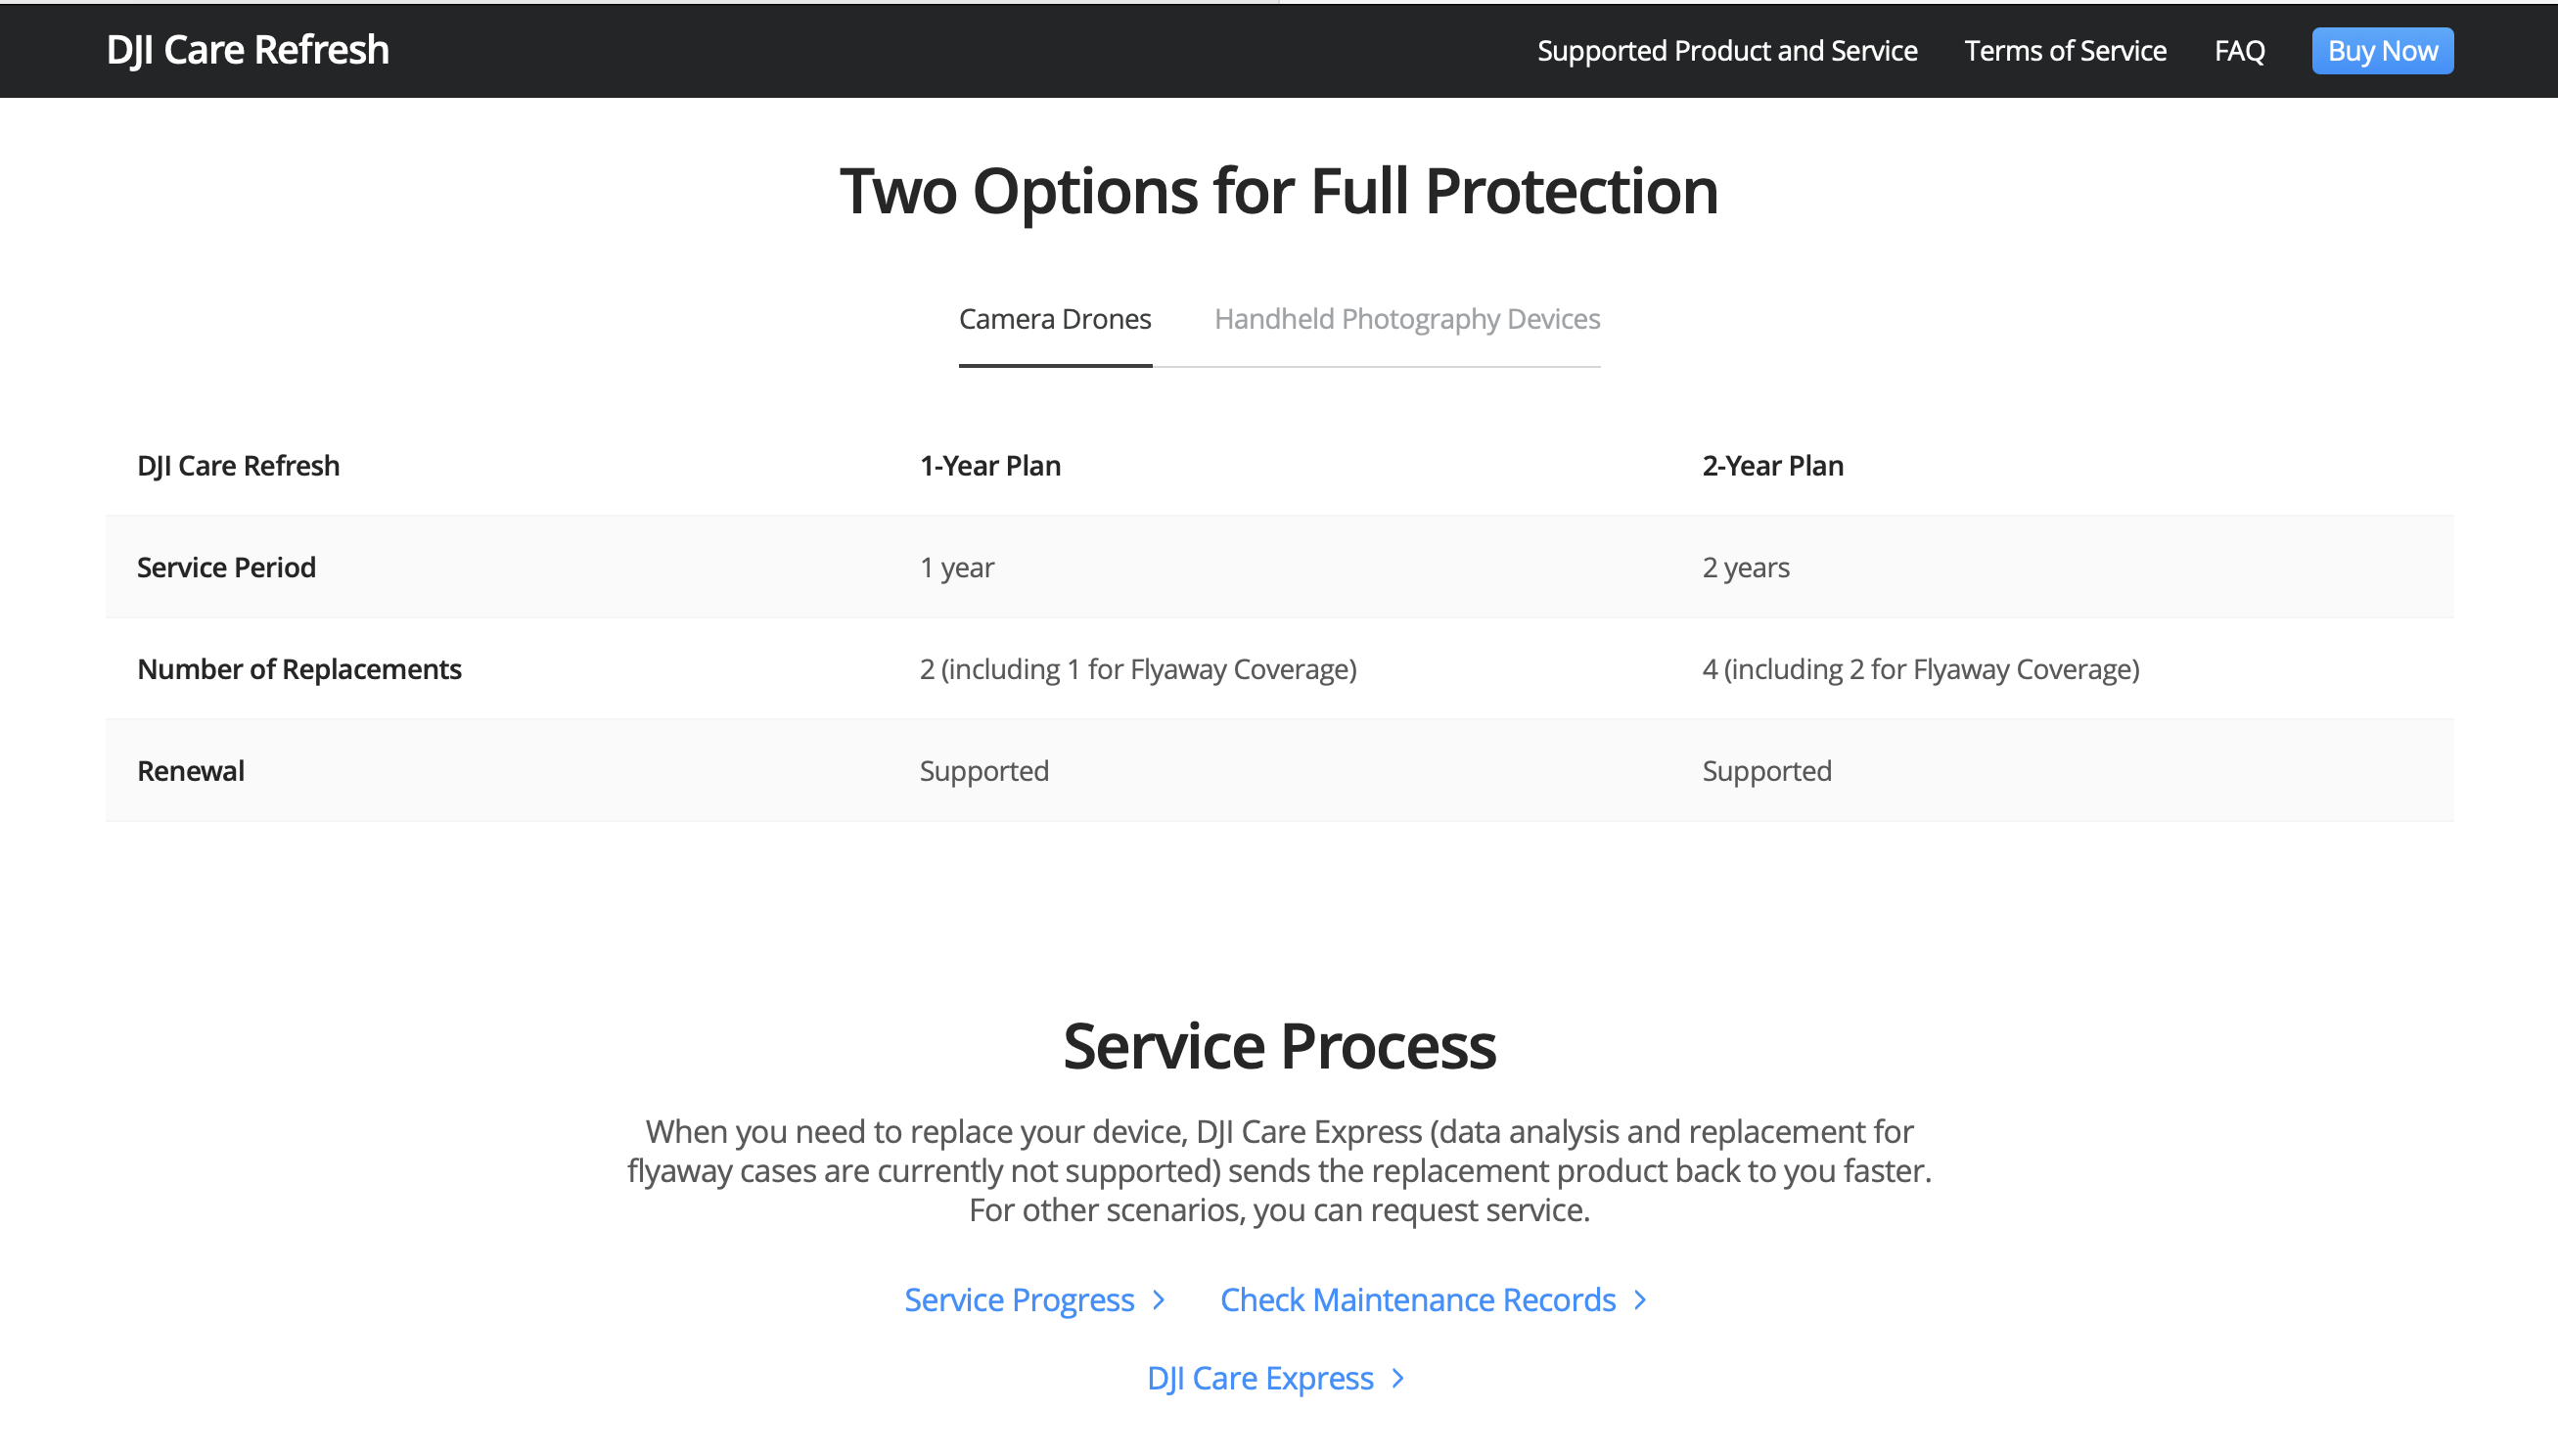2558x1456 pixels.
Task: Click the Service Period row label
Action: click(x=226, y=567)
